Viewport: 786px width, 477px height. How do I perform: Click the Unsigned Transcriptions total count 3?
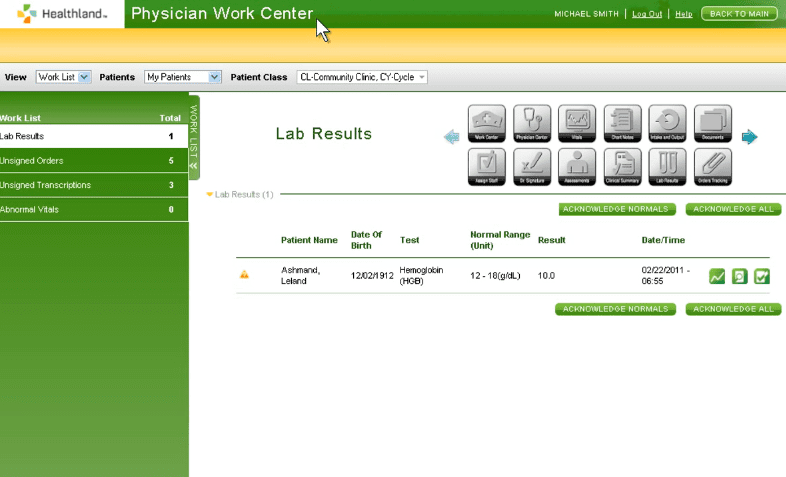(x=171, y=185)
